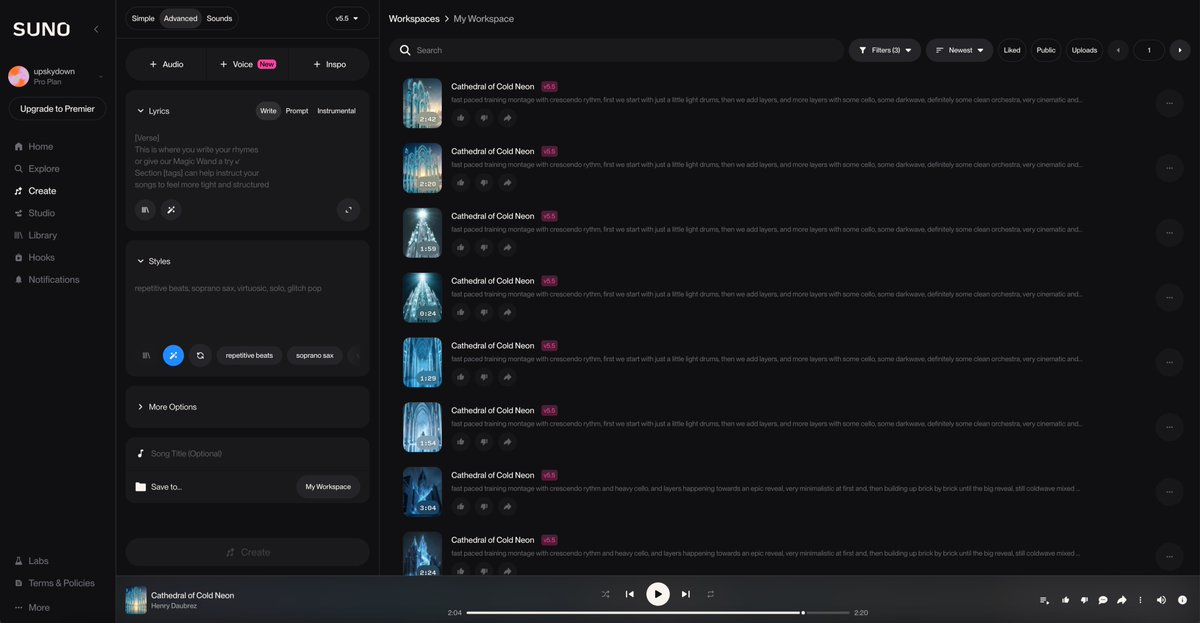Click the playback progress bar
Screen dimensions: 1200x623
point(658,612)
